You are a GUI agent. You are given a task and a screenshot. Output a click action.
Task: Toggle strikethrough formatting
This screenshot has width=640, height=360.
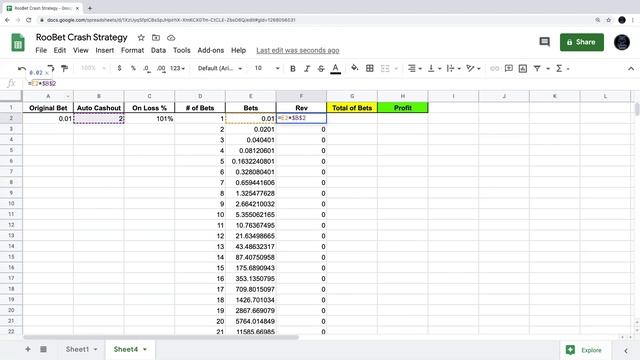321,69
